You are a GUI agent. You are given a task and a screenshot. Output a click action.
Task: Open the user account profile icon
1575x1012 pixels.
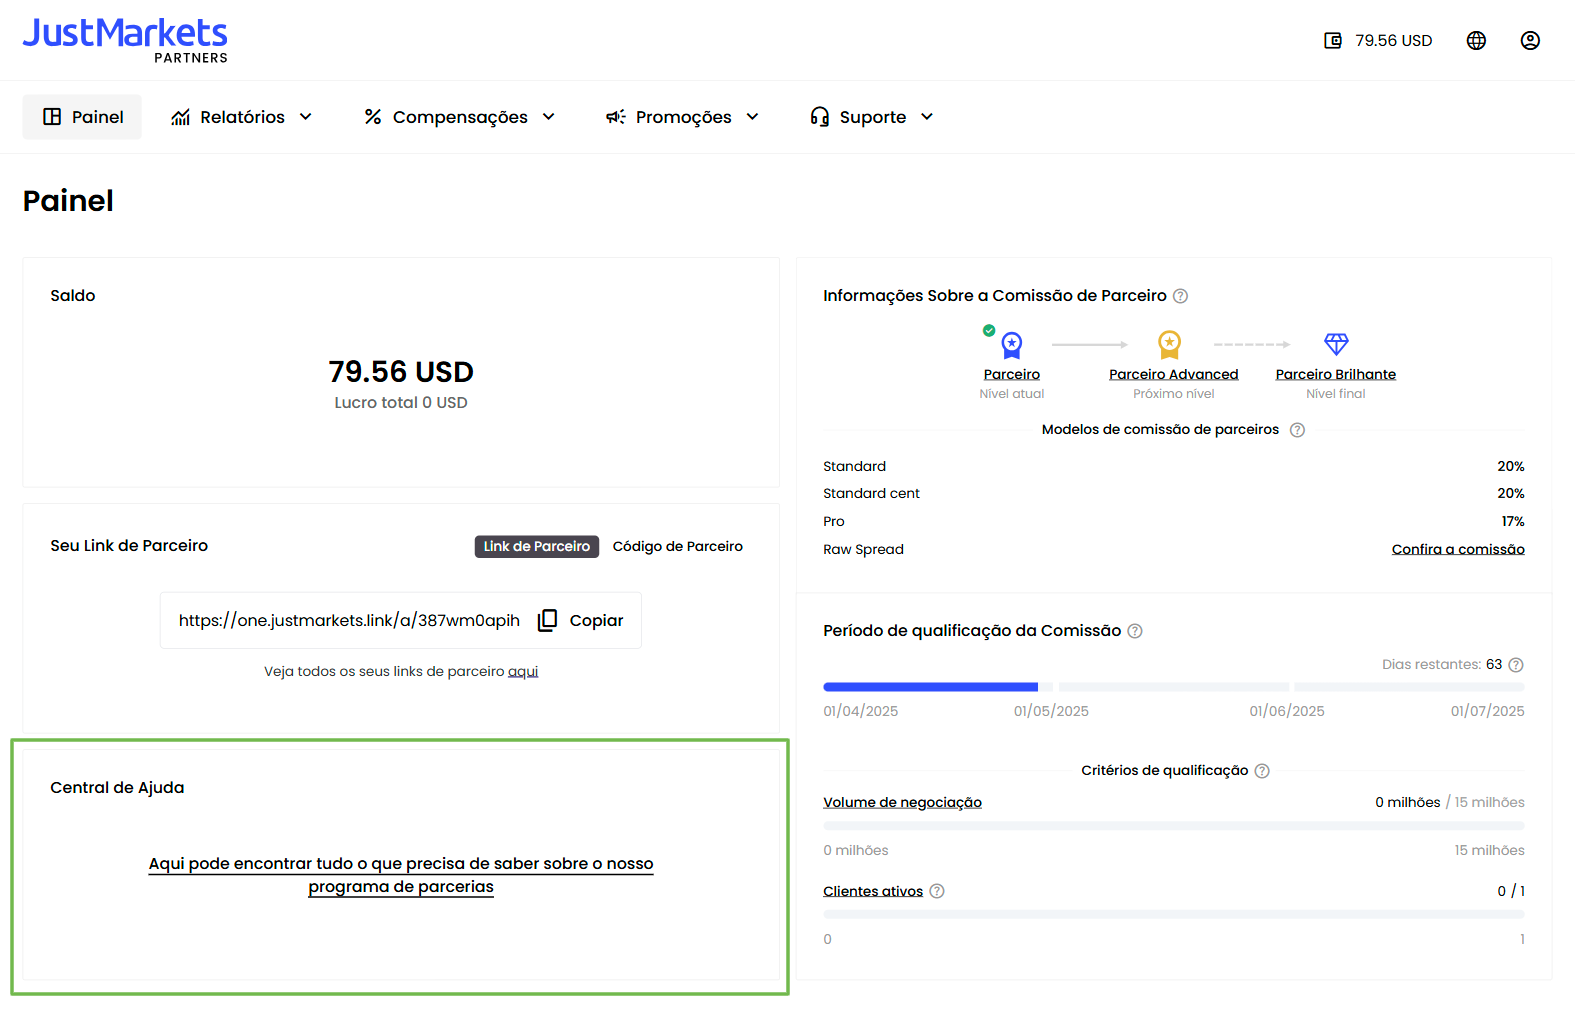(1530, 41)
